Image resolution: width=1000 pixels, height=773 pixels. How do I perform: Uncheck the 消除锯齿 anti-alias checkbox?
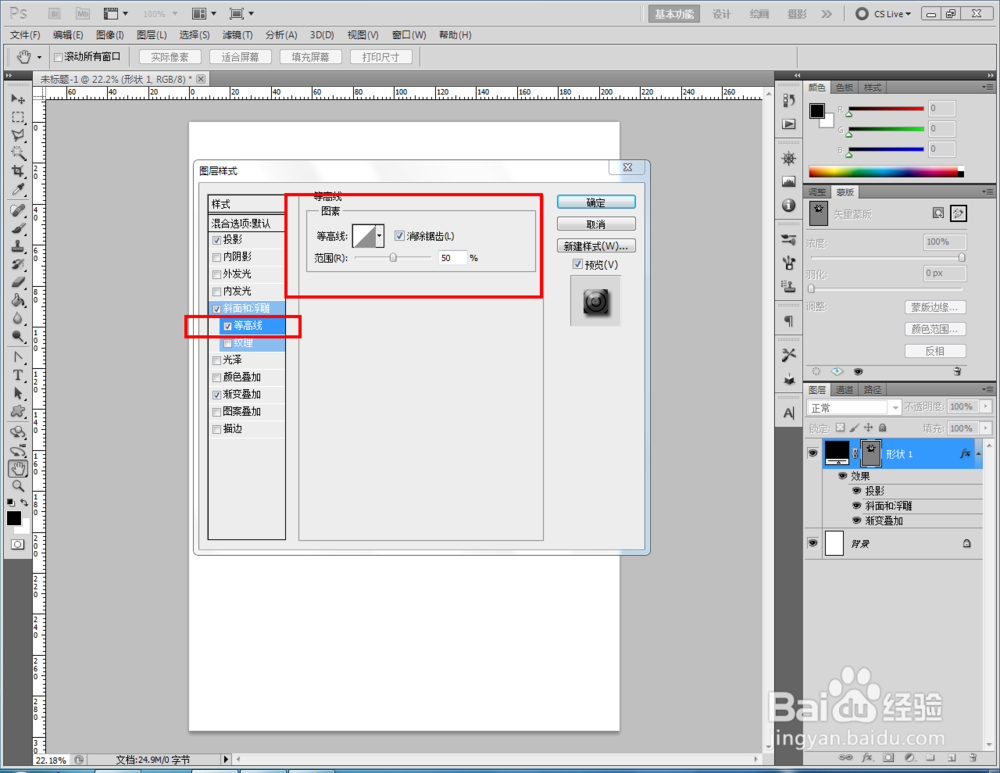(399, 236)
